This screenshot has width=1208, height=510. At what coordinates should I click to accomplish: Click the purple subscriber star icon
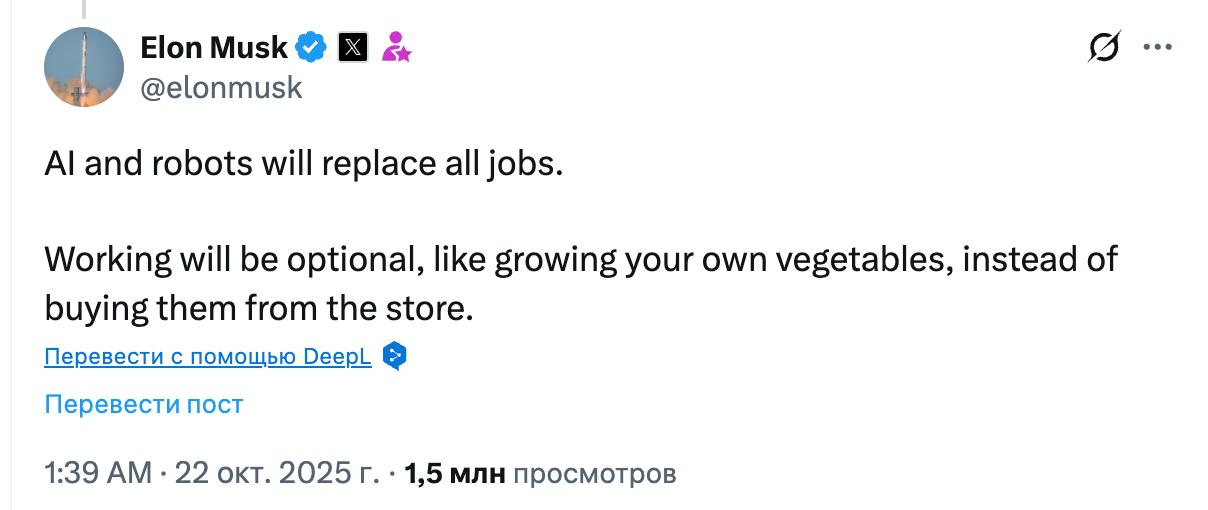pos(397,47)
